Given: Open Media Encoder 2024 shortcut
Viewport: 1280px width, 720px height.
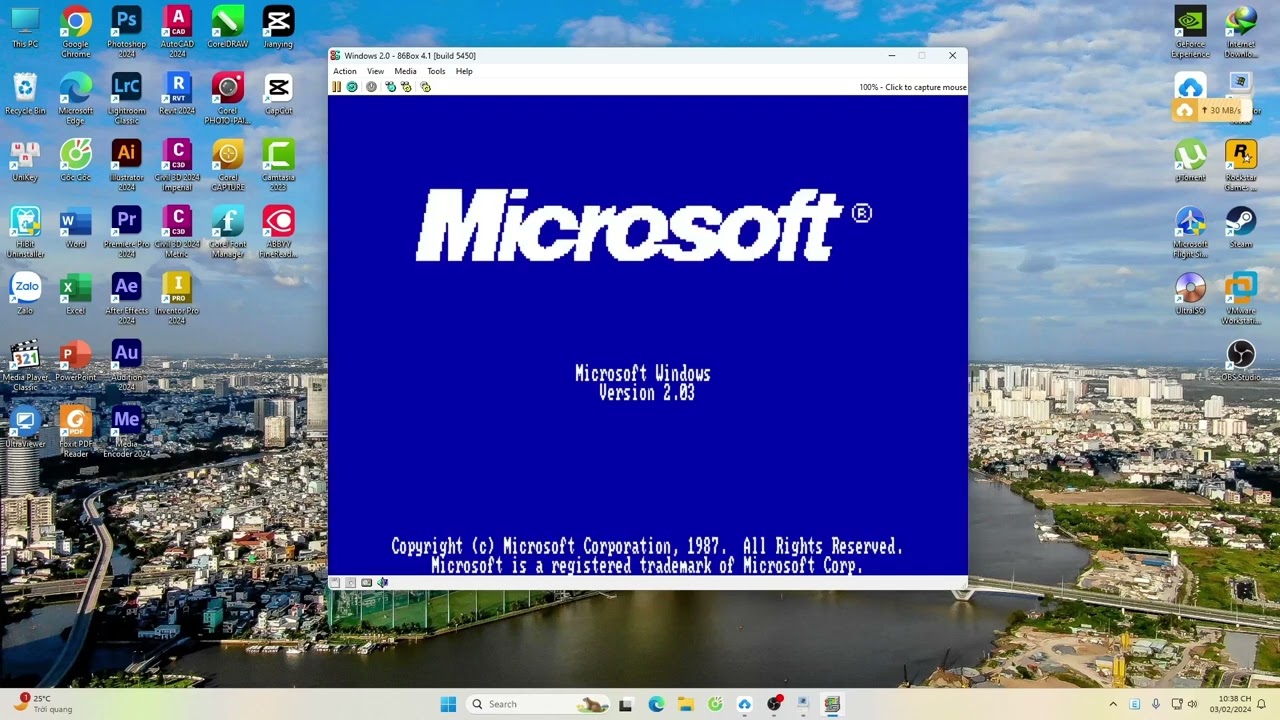Looking at the screenshot, I should pos(126,431).
